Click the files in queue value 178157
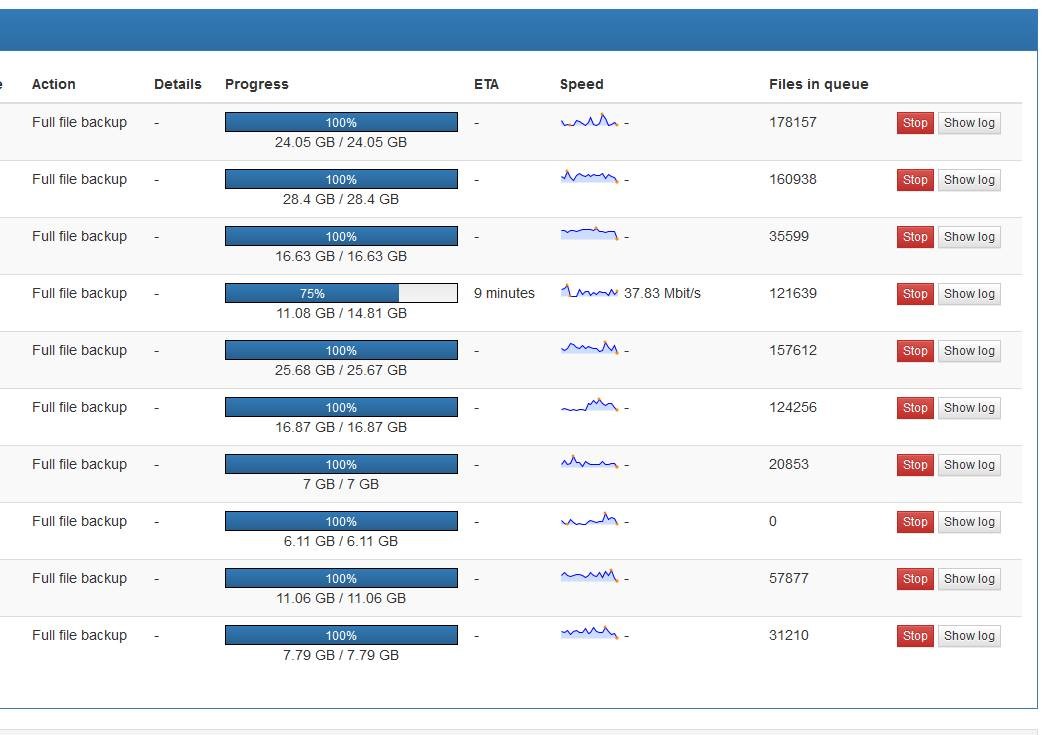Viewport: 1043px width, 735px height. [x=793, y=122]
